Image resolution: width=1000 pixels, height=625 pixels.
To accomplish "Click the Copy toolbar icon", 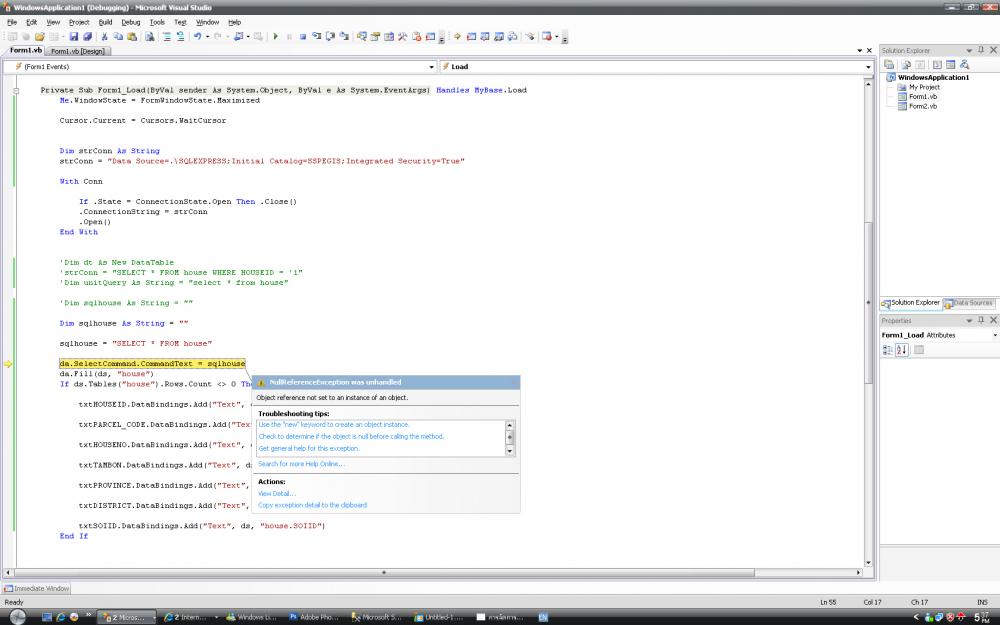I will pyautogui.click(x=118, y=37).
